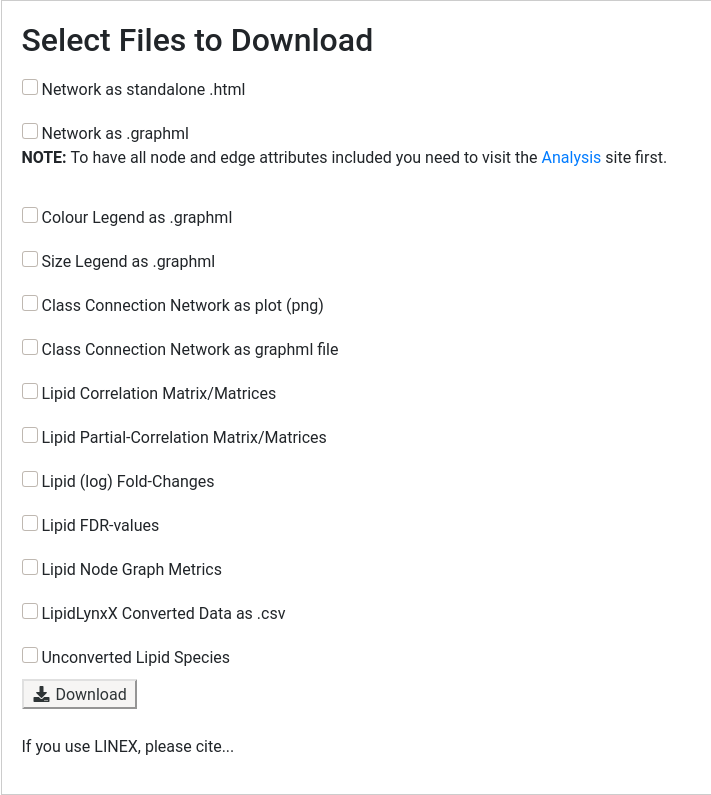Screen dimensions: 711x795
Task: Check Network as standalone .html
Action: click(x=30, y=87)
